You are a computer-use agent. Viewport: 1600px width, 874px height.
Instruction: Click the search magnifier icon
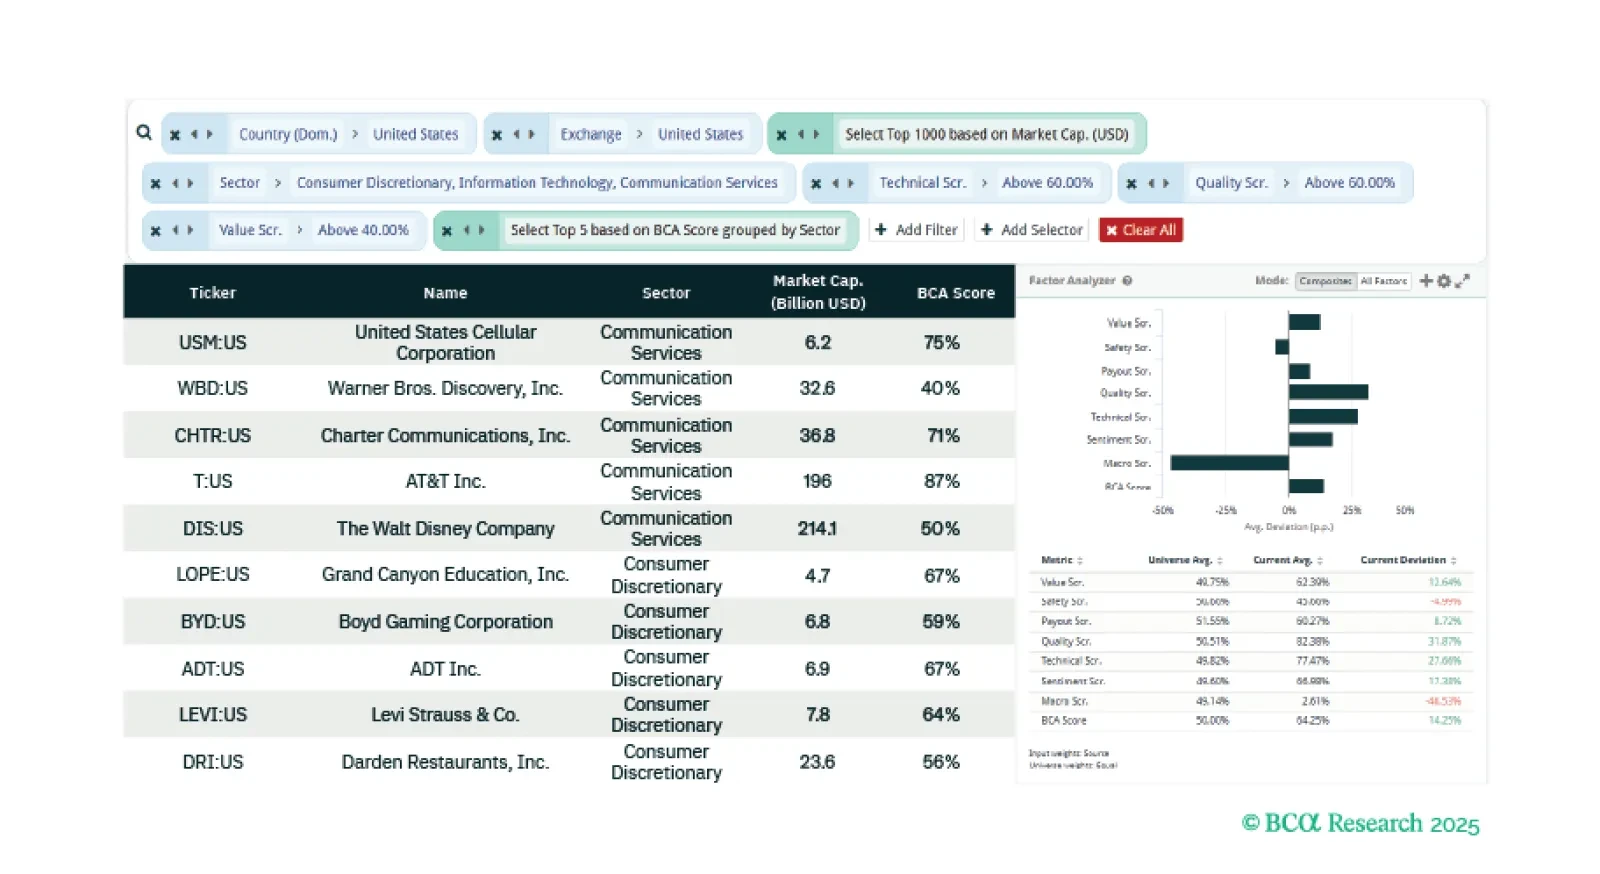144,132
